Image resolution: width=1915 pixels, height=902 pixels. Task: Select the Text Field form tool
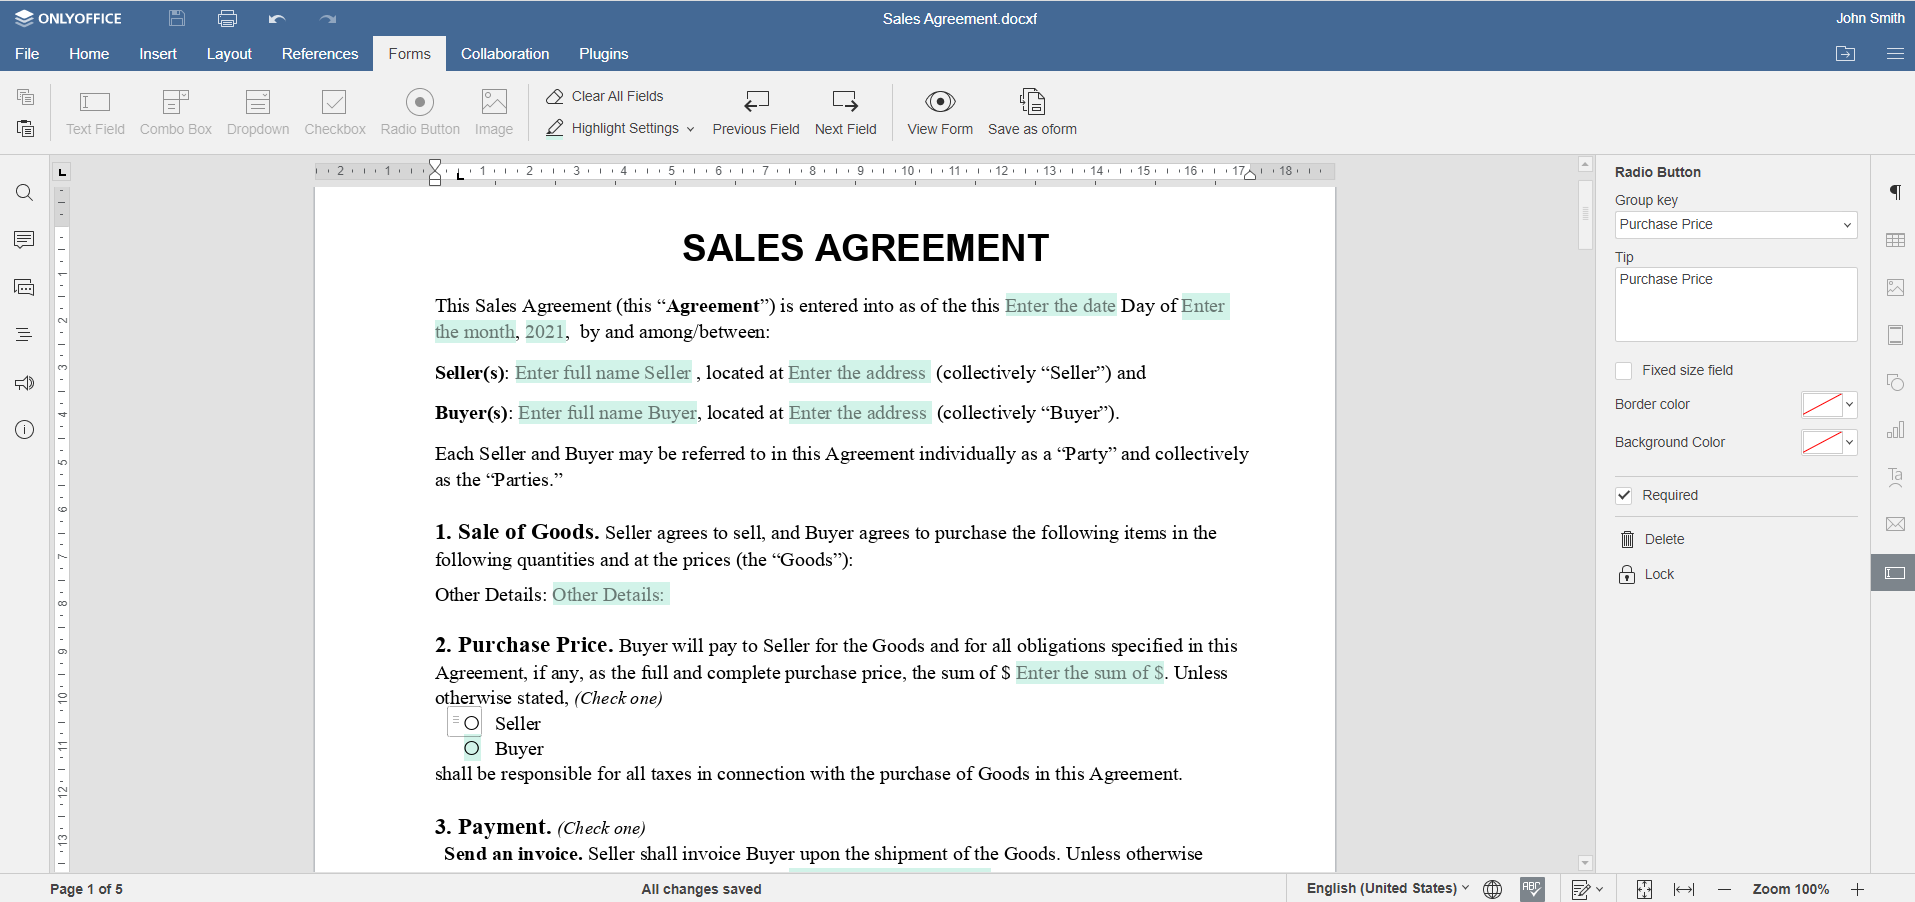[94, 110]
